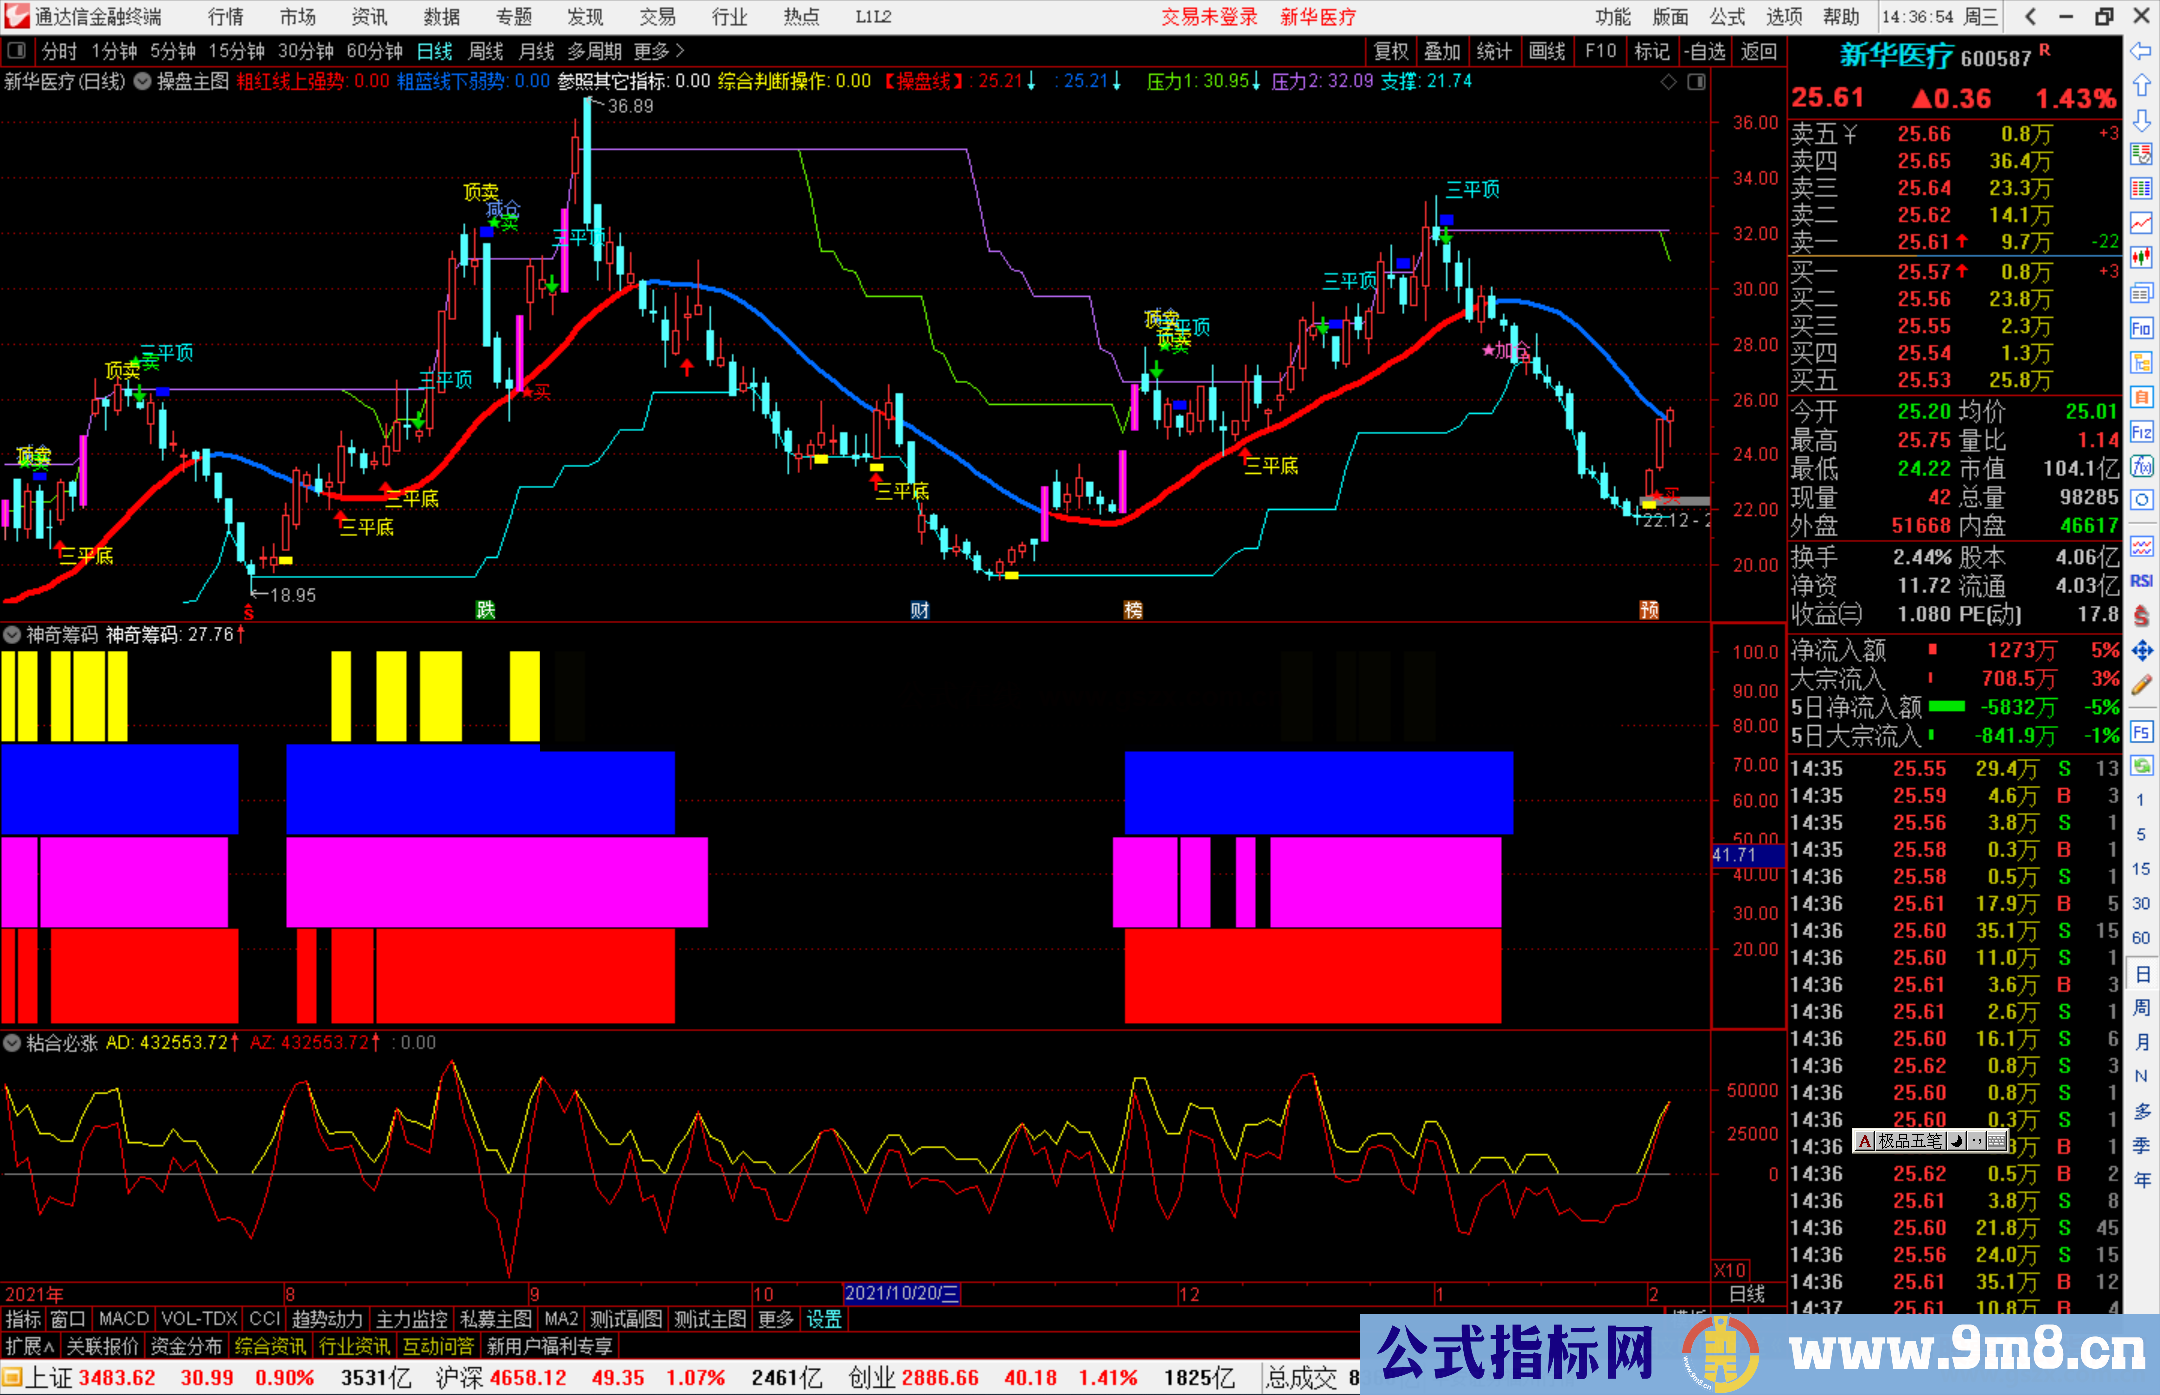Click the F10 company info sidebar icon
The height and width of the screenshot is (1395, 2160).
(2141, 328)
